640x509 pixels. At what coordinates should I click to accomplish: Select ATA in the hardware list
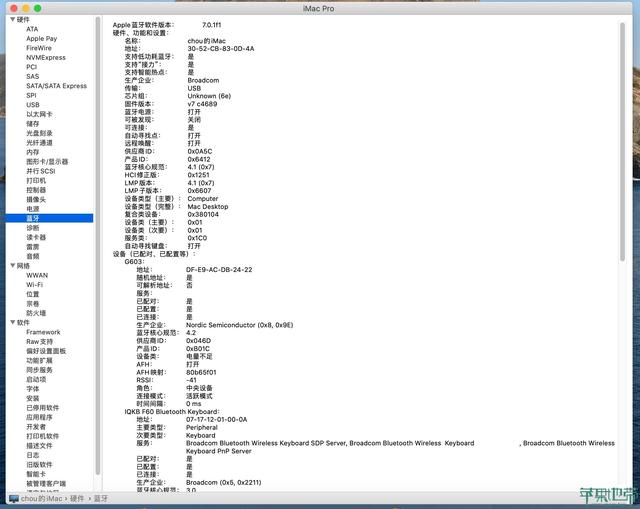[x=32, y=29]
